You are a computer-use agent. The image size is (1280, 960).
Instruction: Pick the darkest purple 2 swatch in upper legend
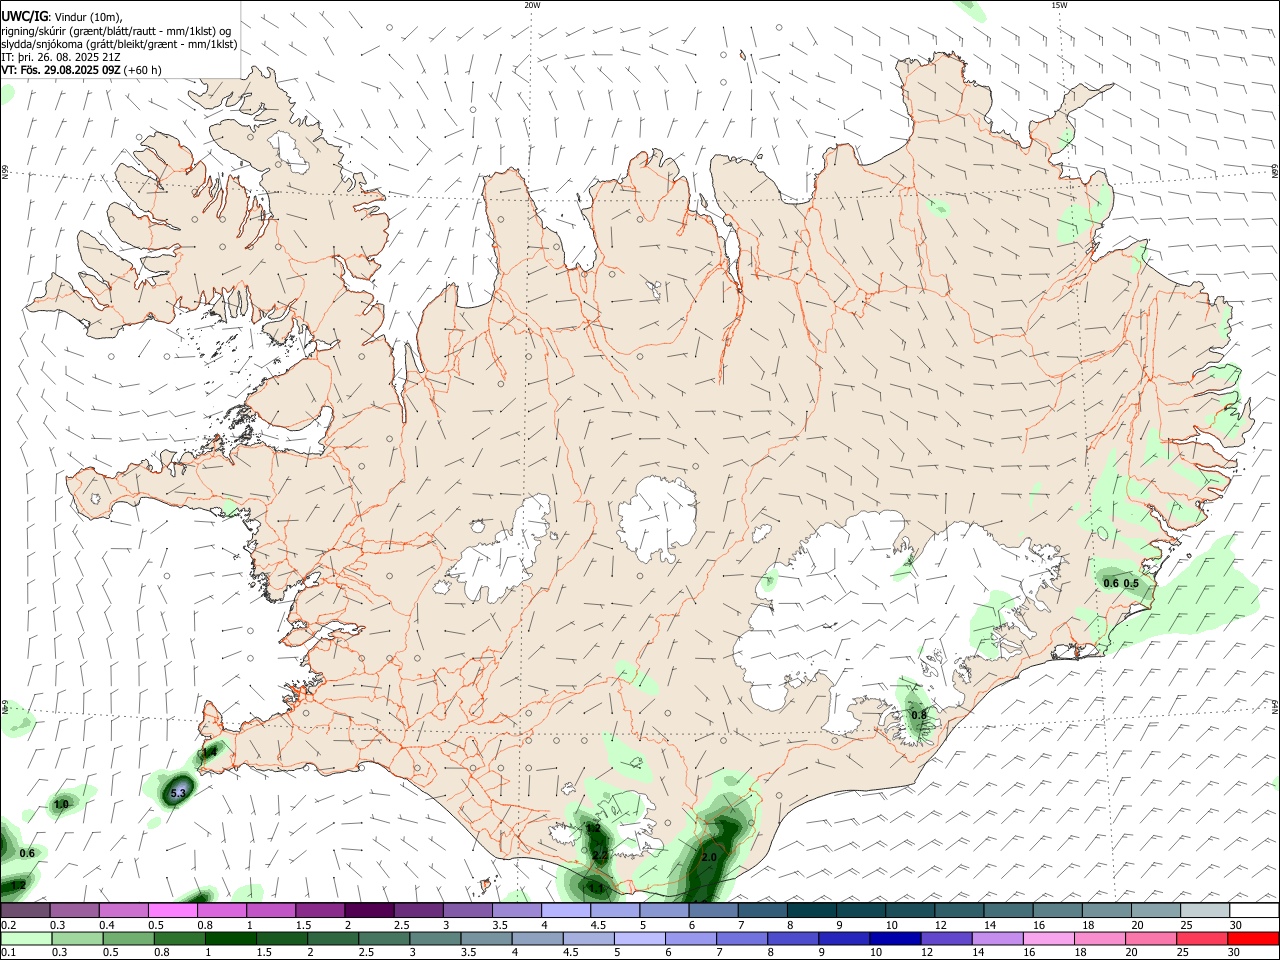[369, 910]
